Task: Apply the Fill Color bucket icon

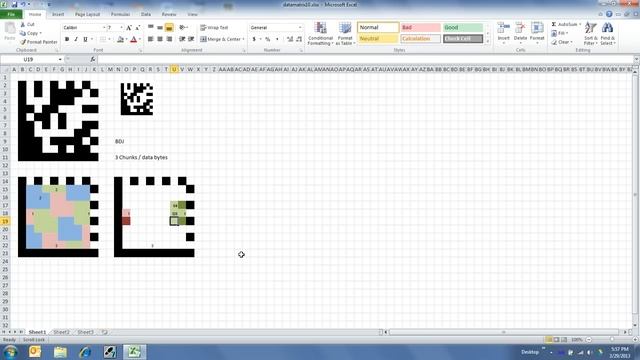Action: click(x=120, y=39)
